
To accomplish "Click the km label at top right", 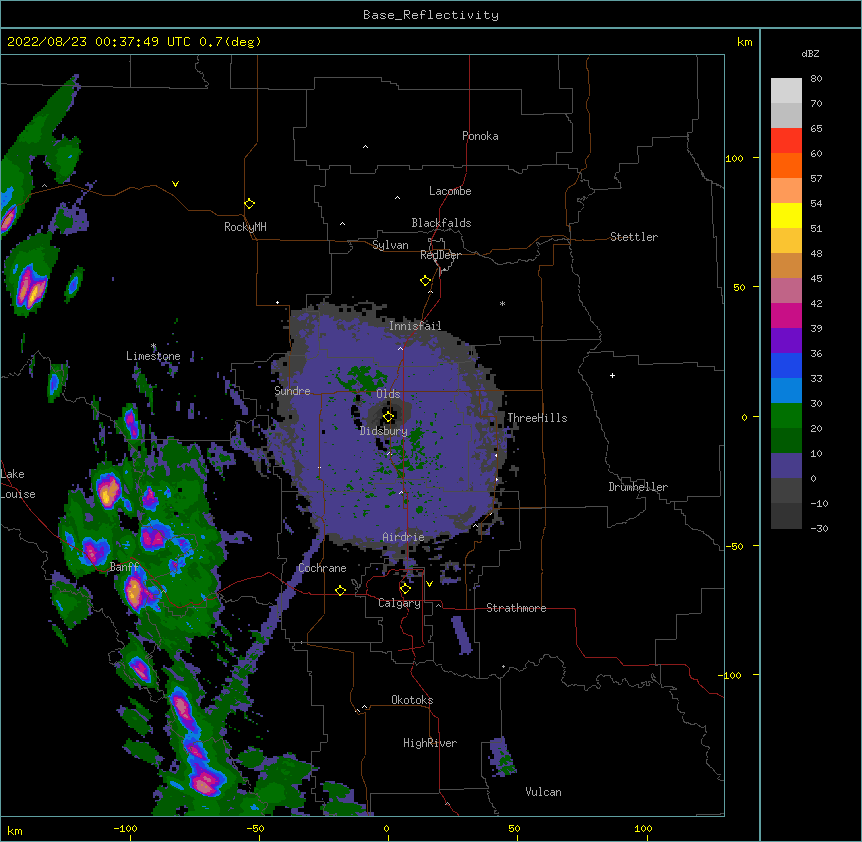I will tap(745, 42).
